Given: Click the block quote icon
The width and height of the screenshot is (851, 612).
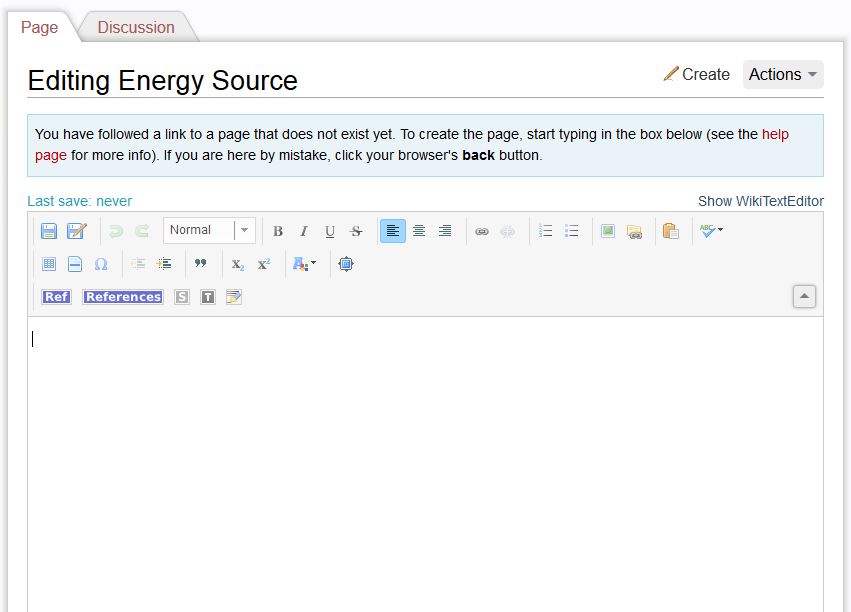Looking at the screenshot, I should click(x=200, y=264).
